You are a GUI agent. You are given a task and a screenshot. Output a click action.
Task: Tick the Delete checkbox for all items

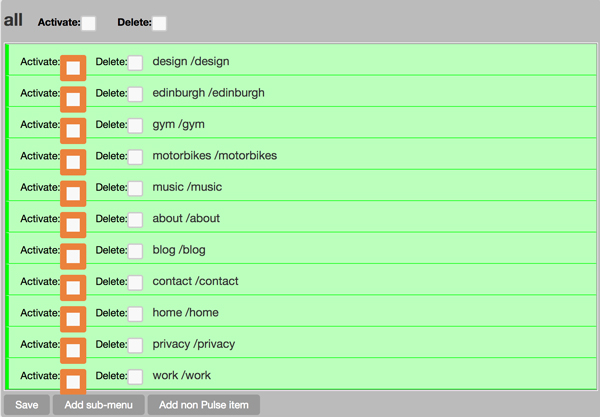[160, 23]
